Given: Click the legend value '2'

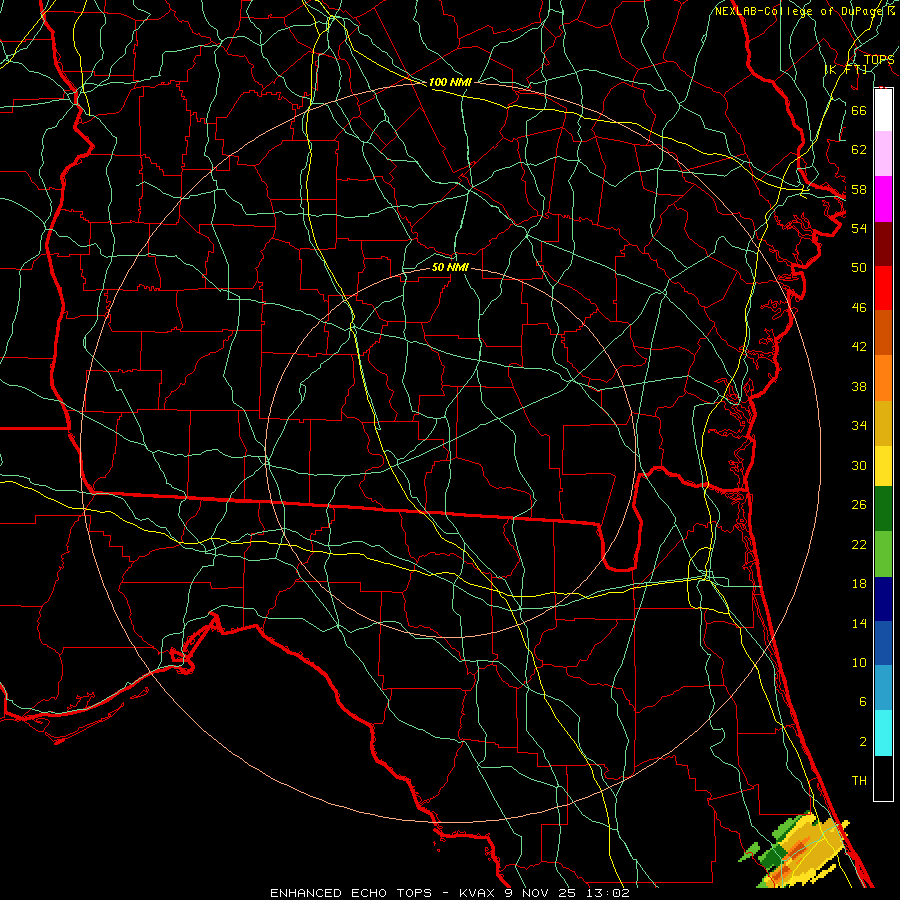Looking at the screenshot, I should (862, 742).
